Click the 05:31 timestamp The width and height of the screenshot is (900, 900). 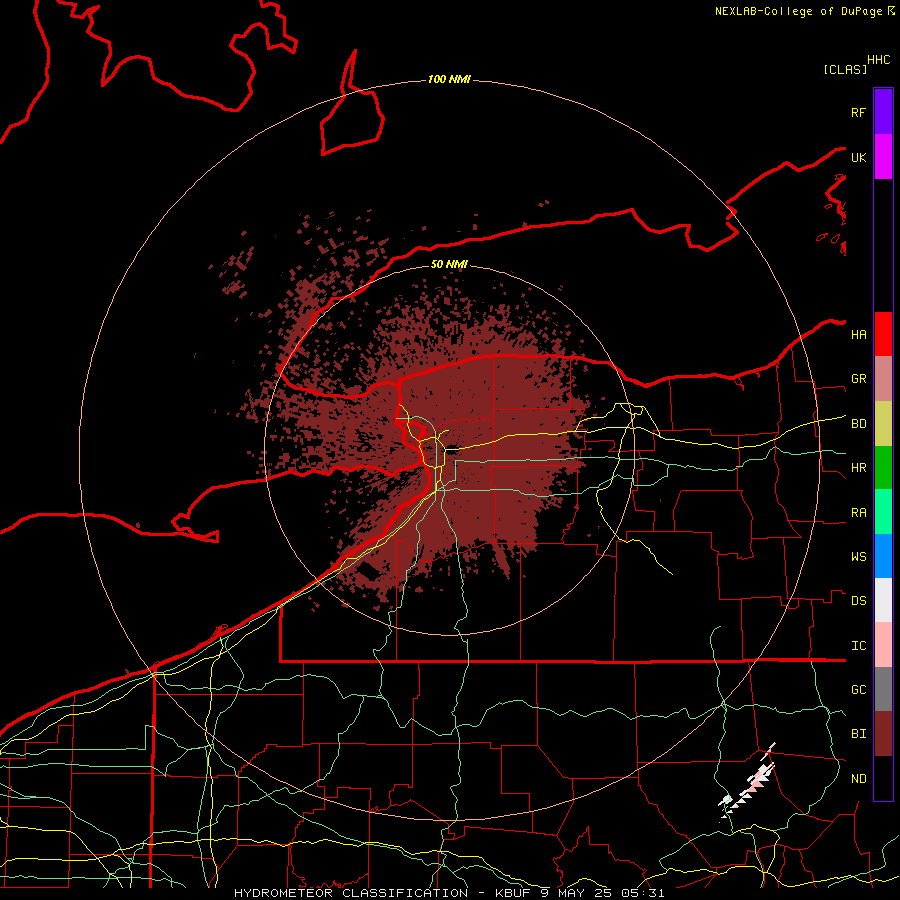645,893
